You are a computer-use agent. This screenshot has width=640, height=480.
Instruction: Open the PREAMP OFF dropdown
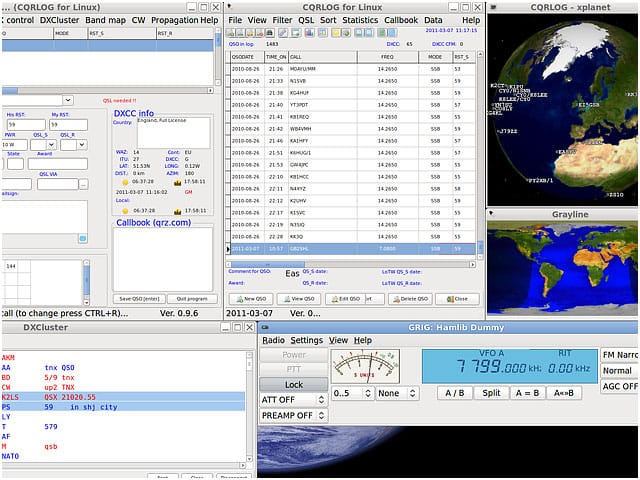tap(293, 415)
